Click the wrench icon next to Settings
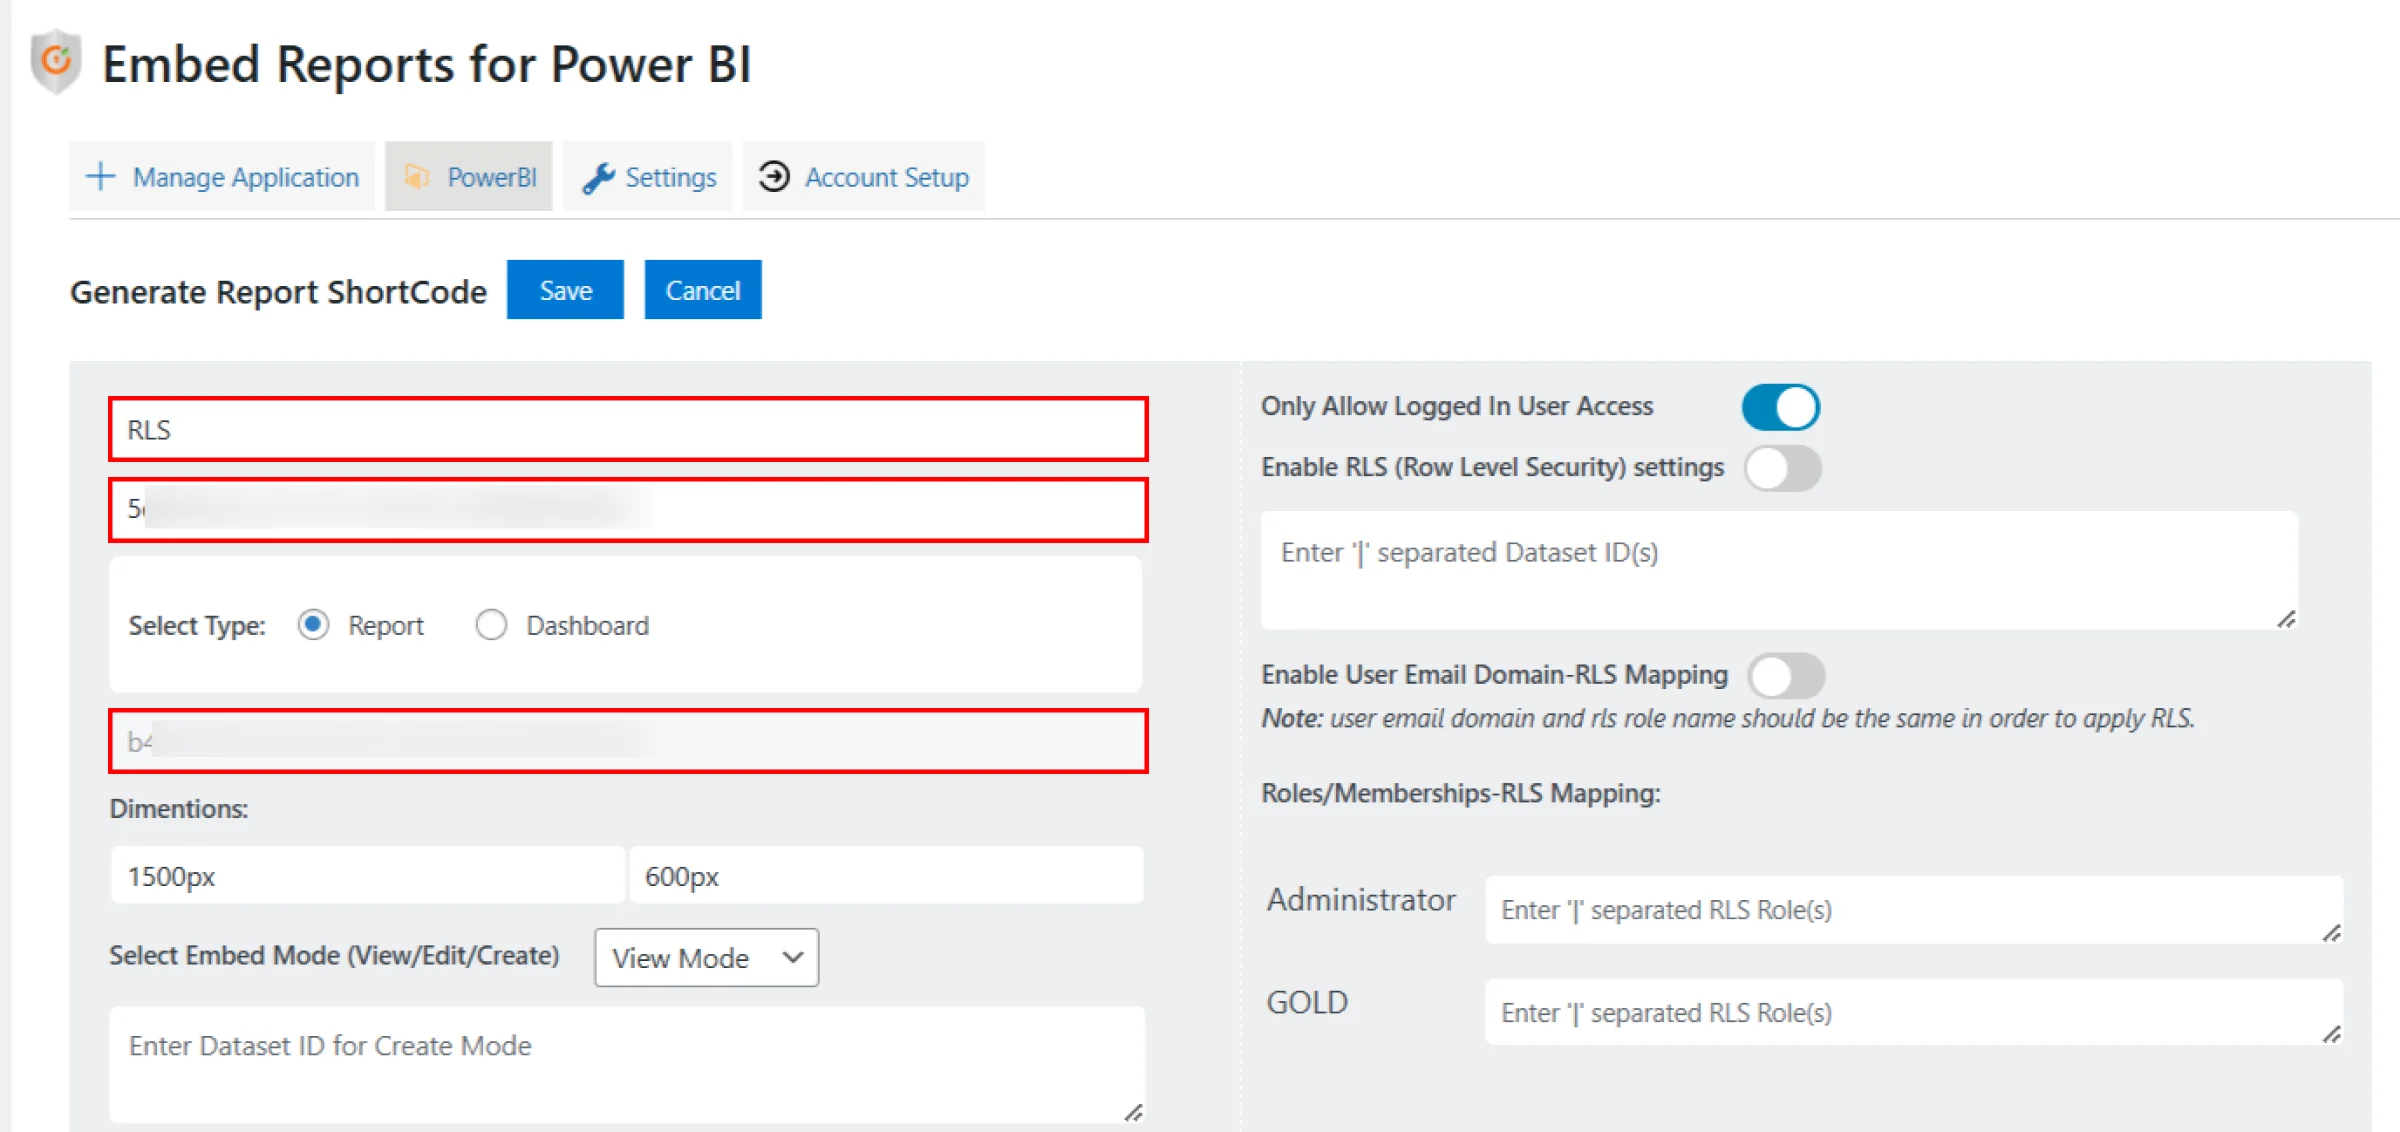Screen dimensions: 2400x1132 point(598,177)
